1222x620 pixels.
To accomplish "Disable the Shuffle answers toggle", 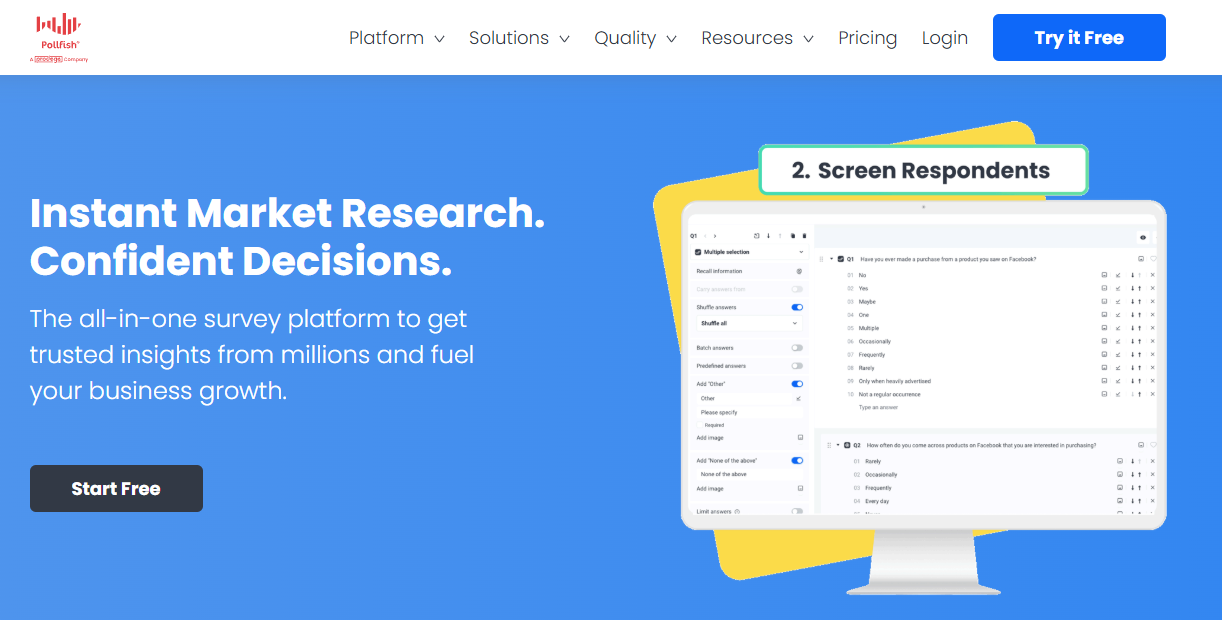I will 797,307.
